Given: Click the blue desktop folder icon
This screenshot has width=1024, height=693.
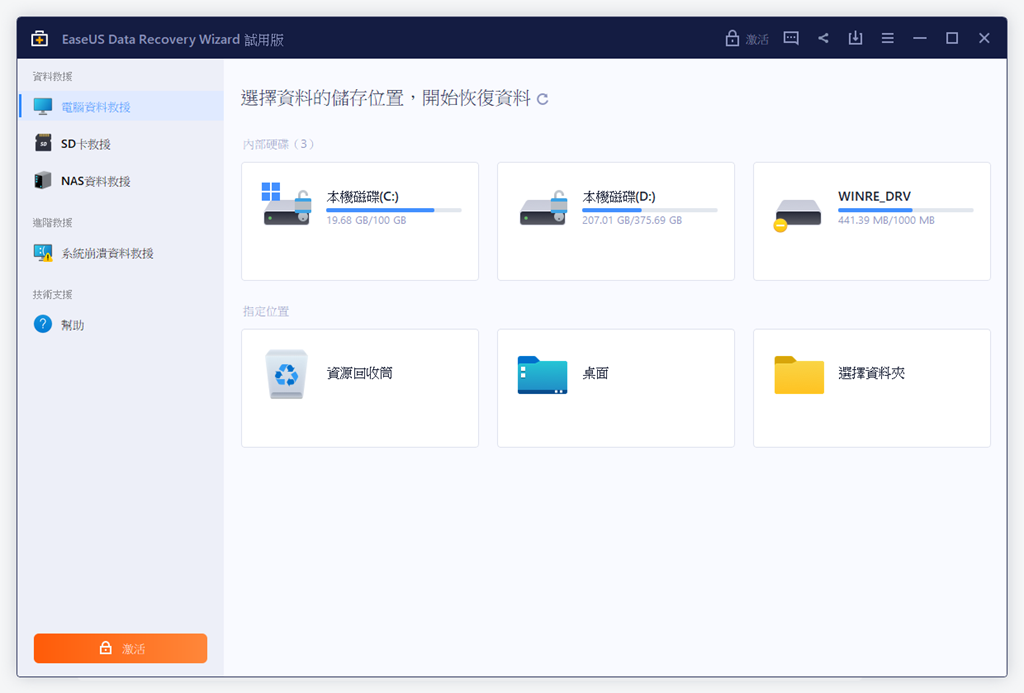Looking at the screenshot, I should 542,374.
